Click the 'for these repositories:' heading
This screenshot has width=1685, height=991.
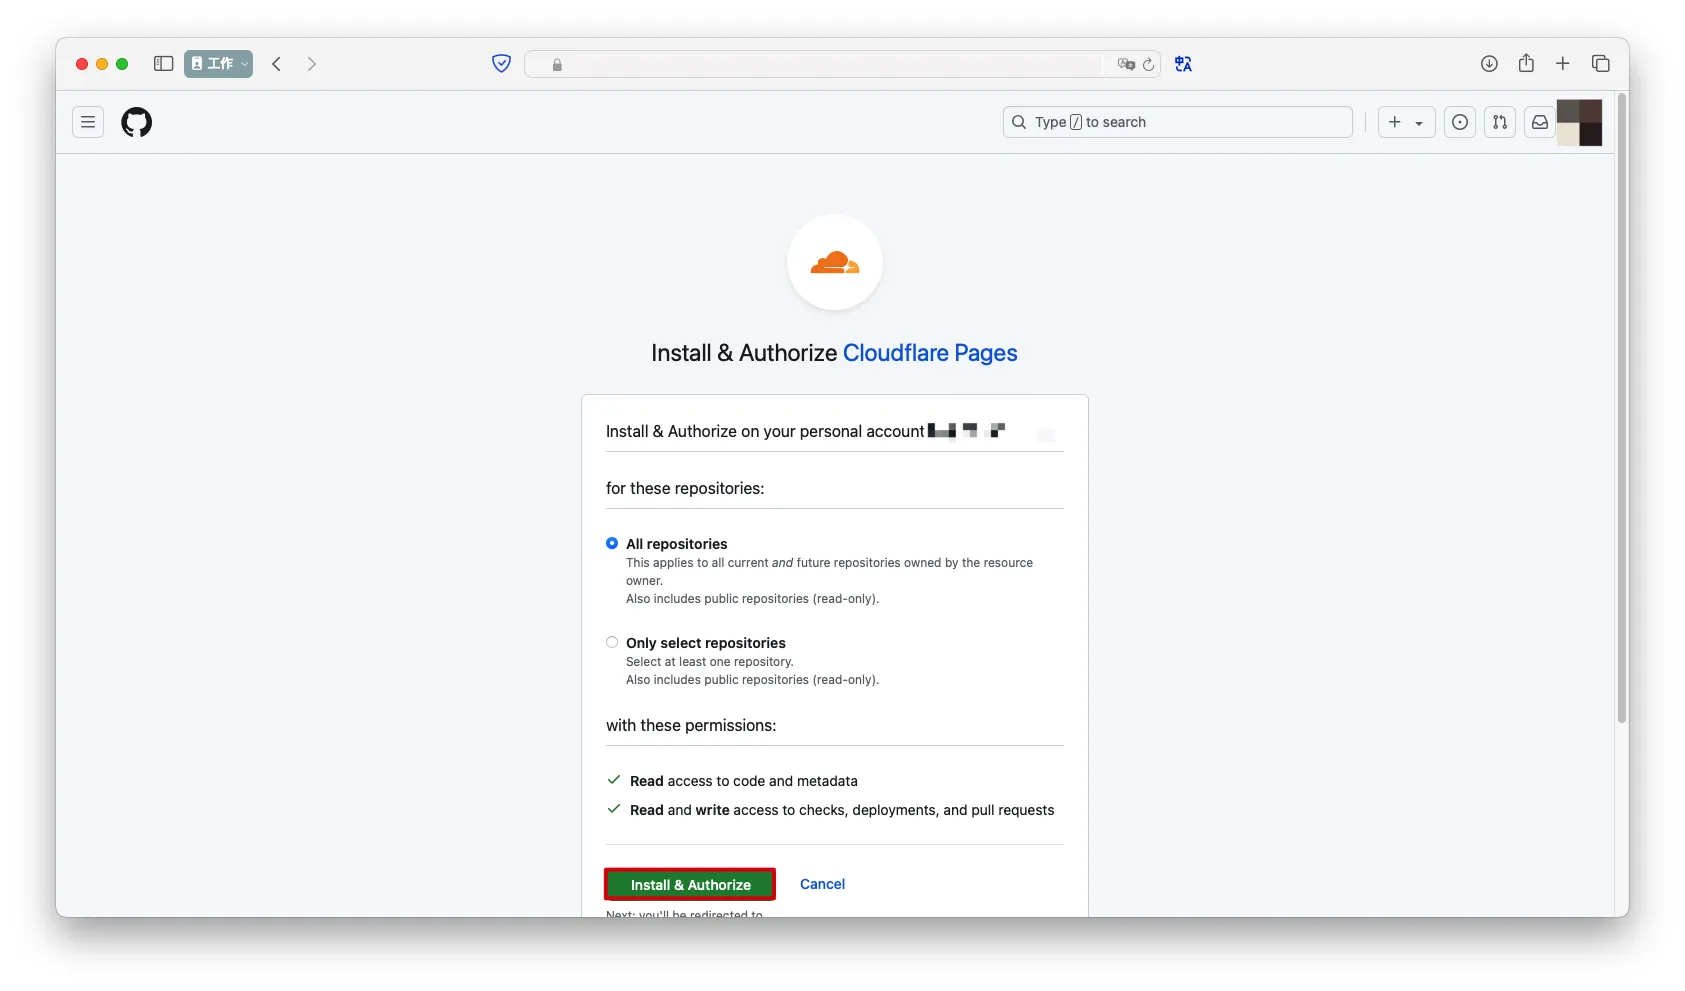[685, 488]
